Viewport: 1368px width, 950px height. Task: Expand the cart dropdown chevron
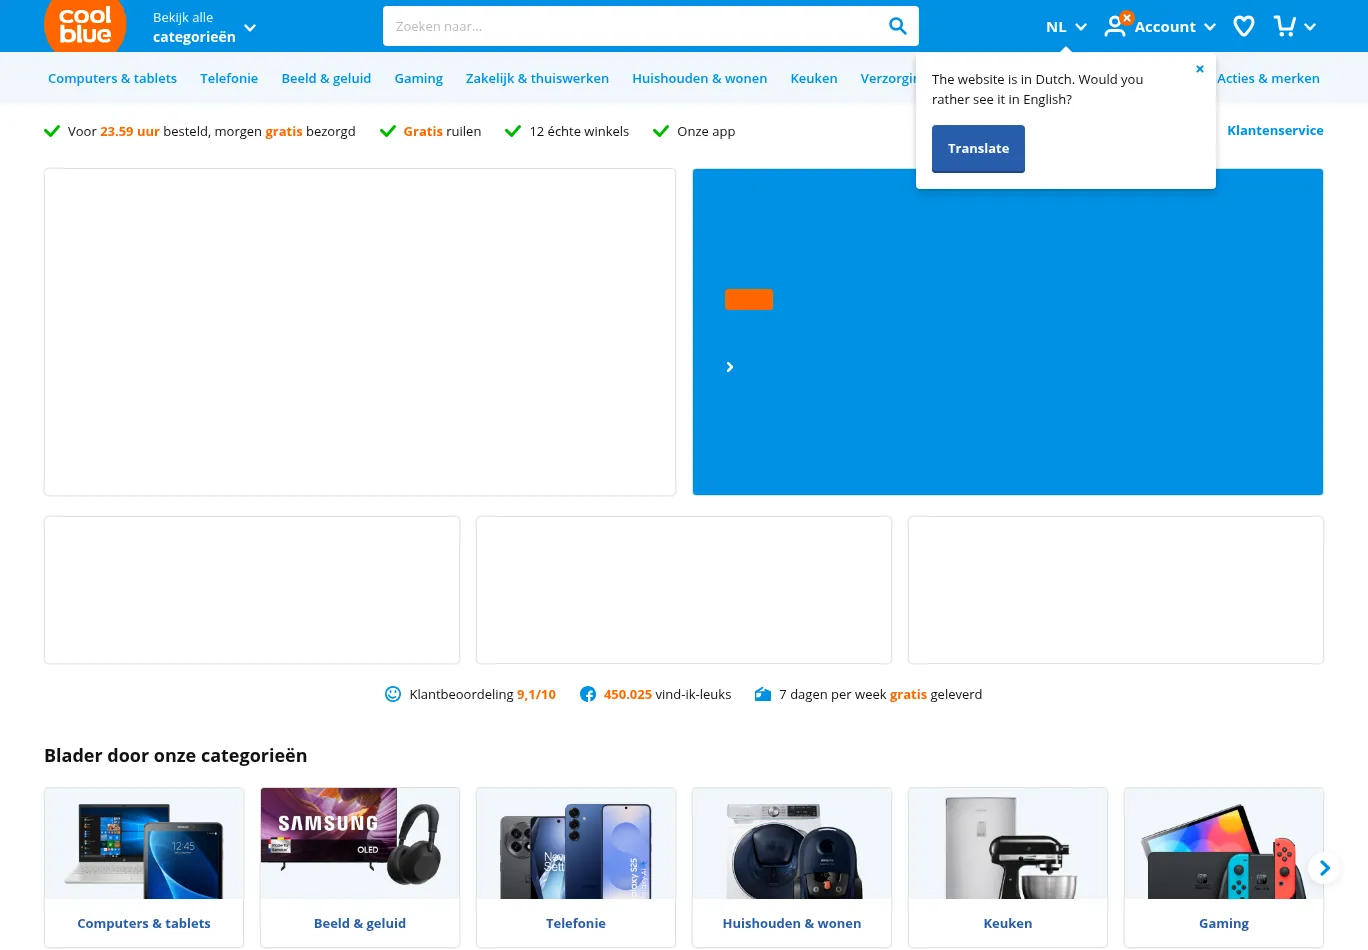1310,27
